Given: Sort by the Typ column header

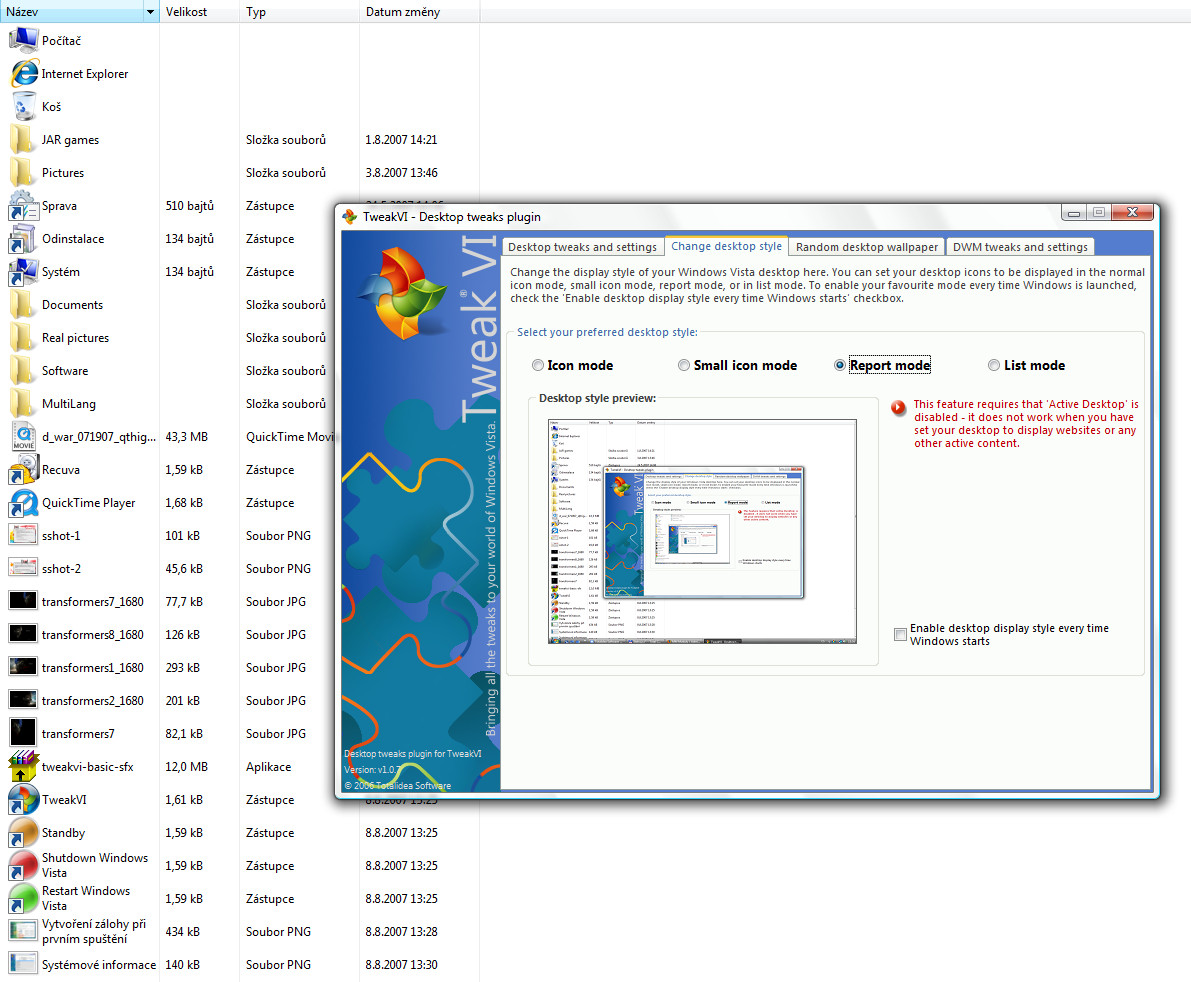Looking at the screenshot, I should pyautogui.click(x=299, y=12).
